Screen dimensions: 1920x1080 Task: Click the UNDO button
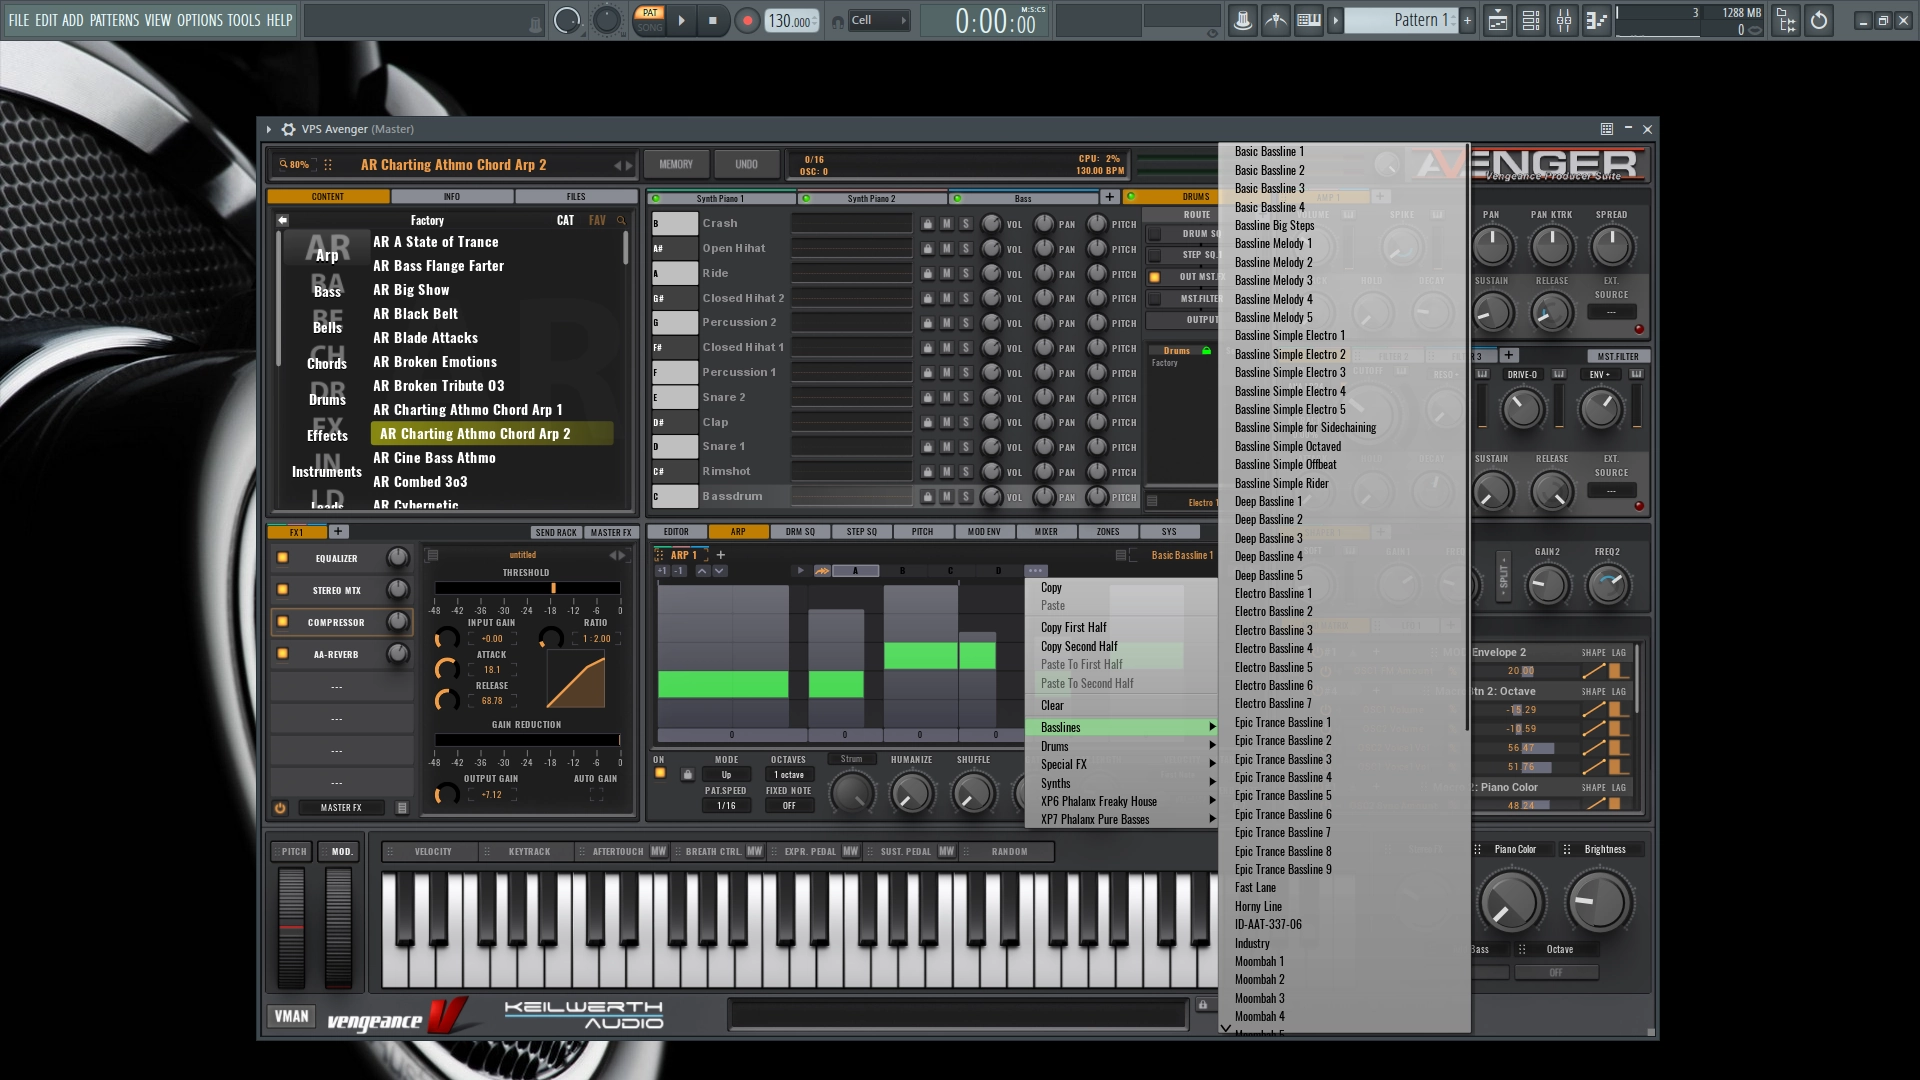click(x=746, y=165)
